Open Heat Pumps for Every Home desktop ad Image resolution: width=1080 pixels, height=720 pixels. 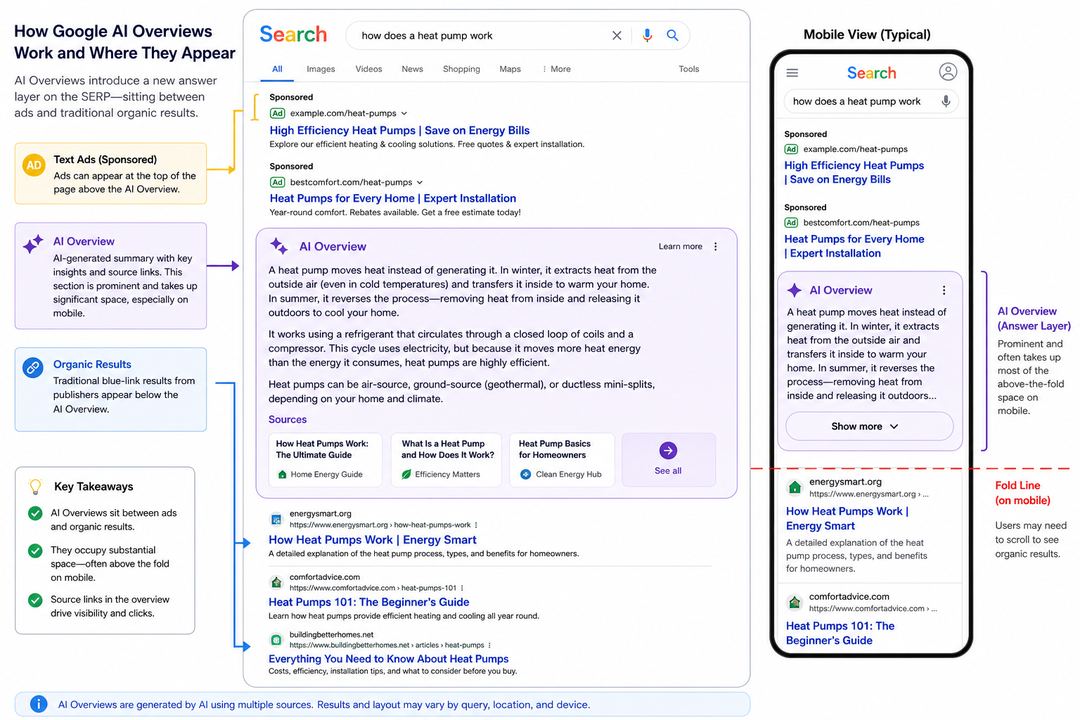(393, 198)
